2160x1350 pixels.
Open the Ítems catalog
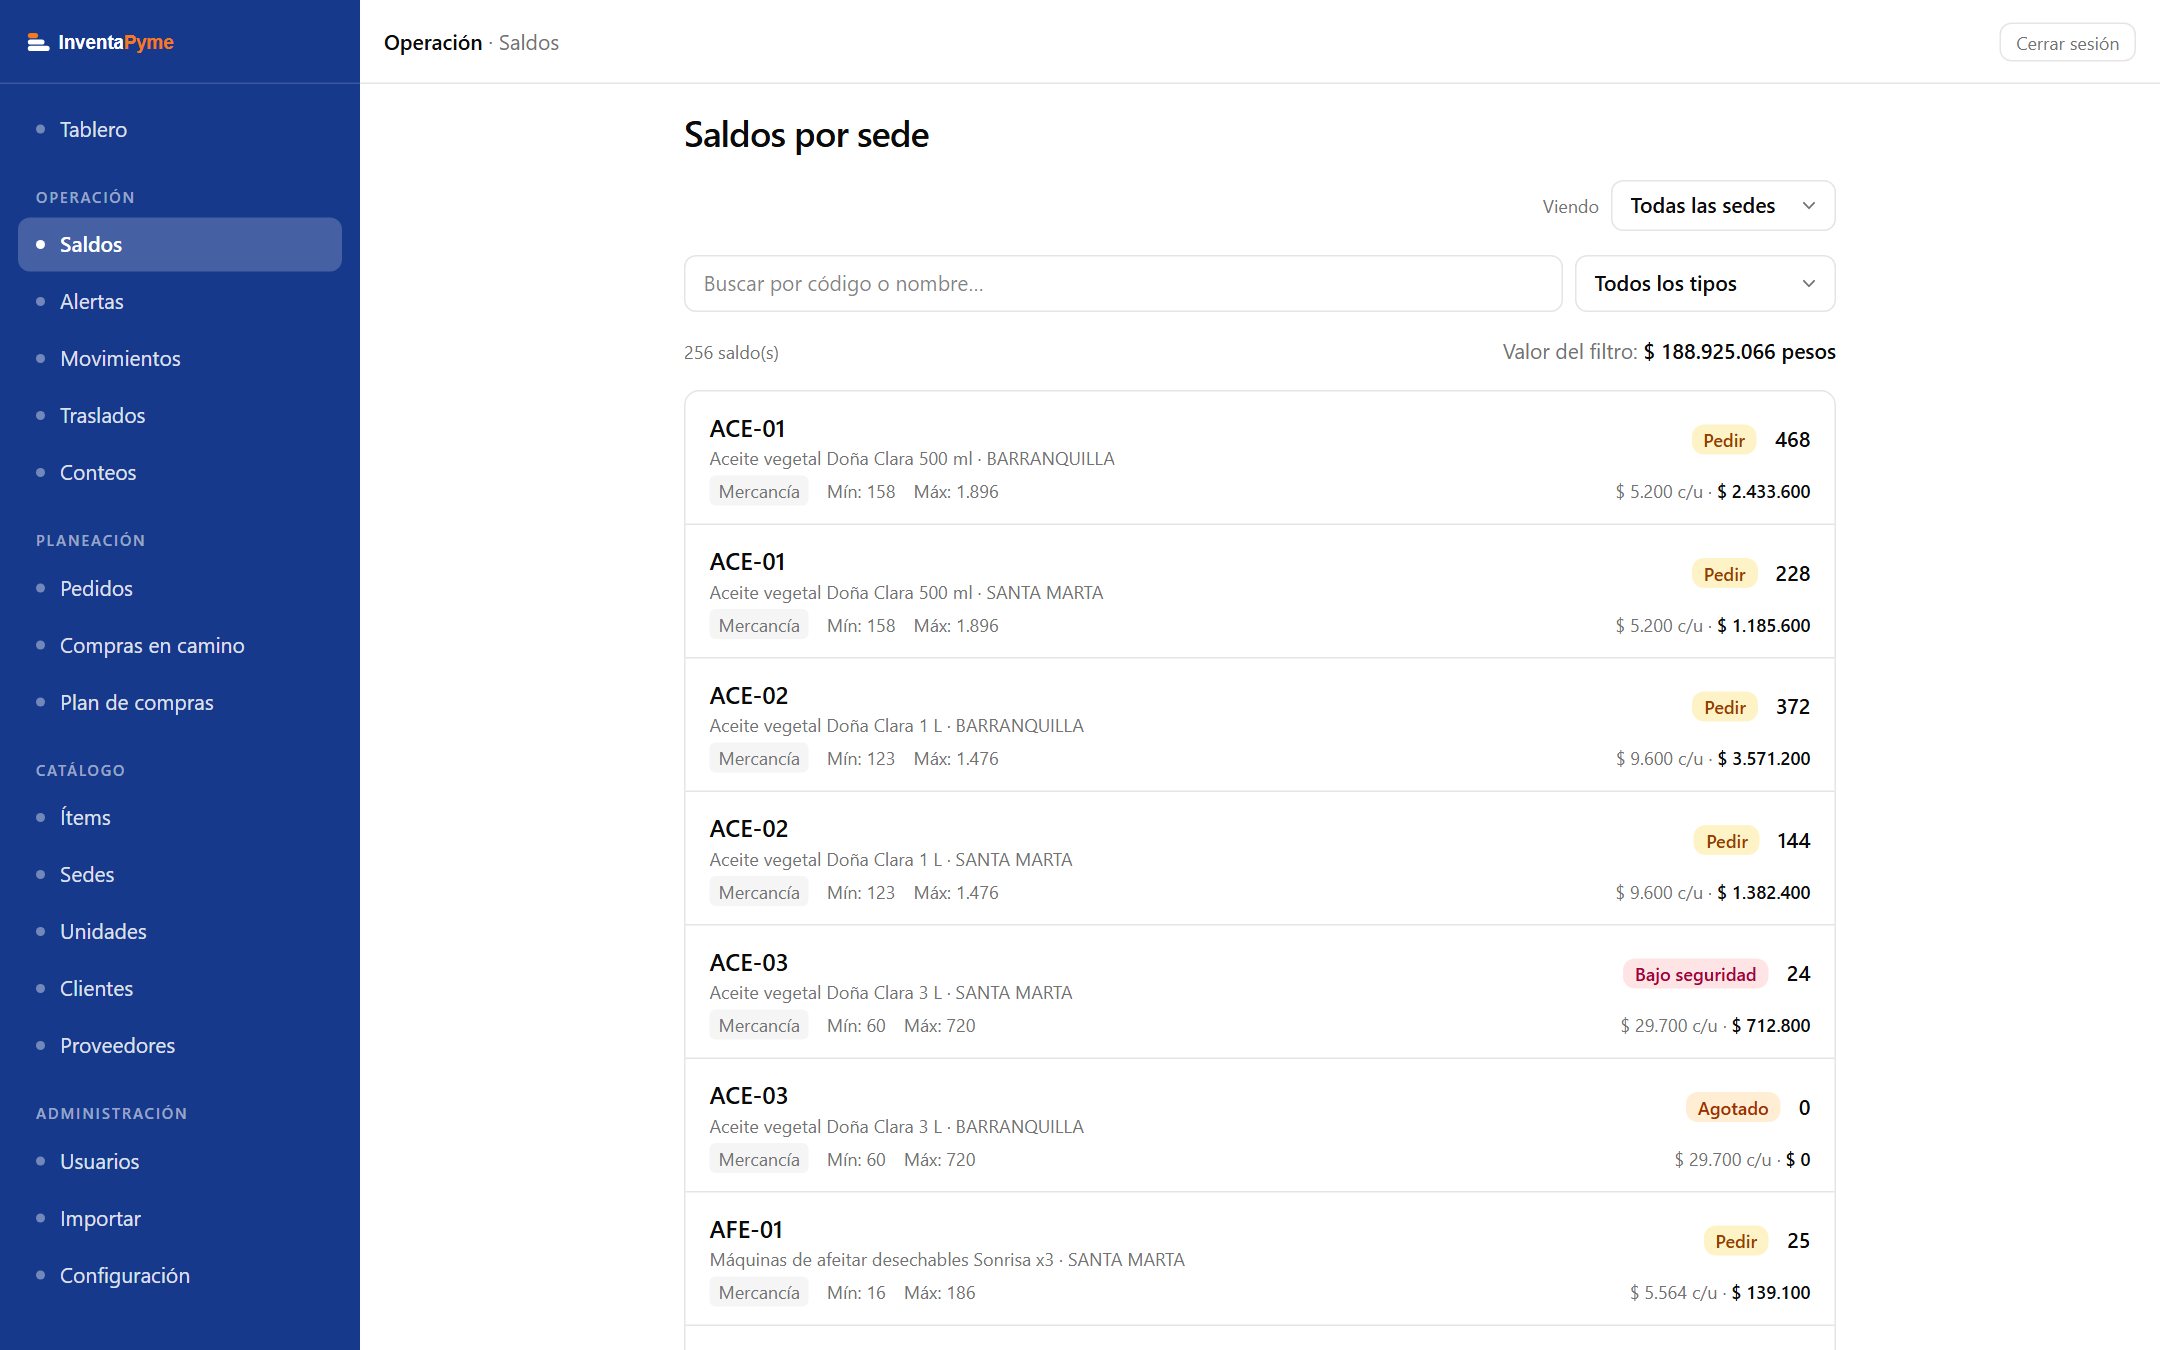[180, 818]
